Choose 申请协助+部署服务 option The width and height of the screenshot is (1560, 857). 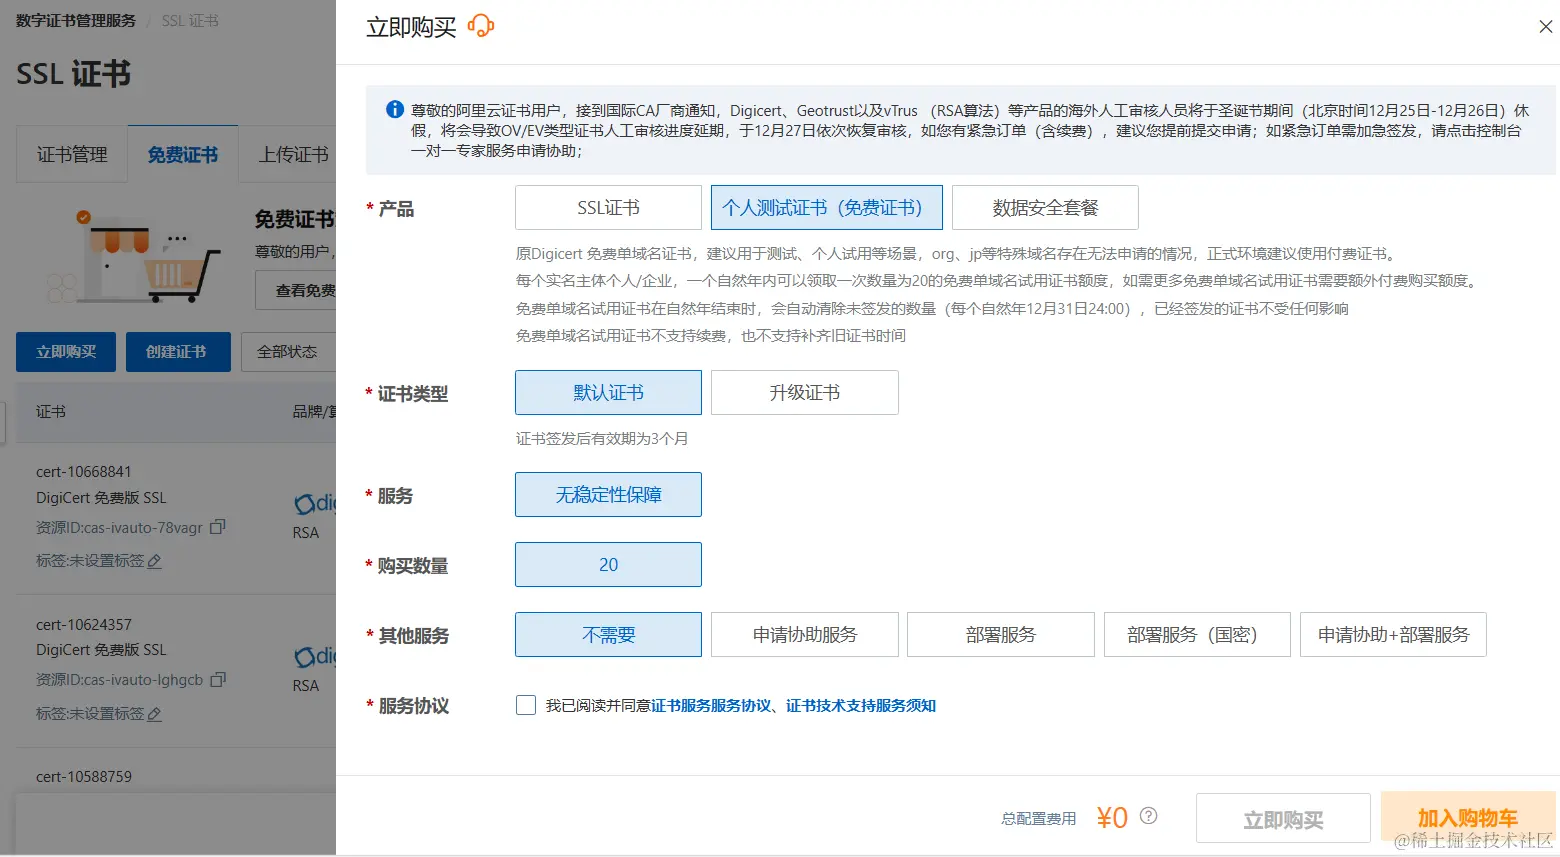coord(1393,635)
